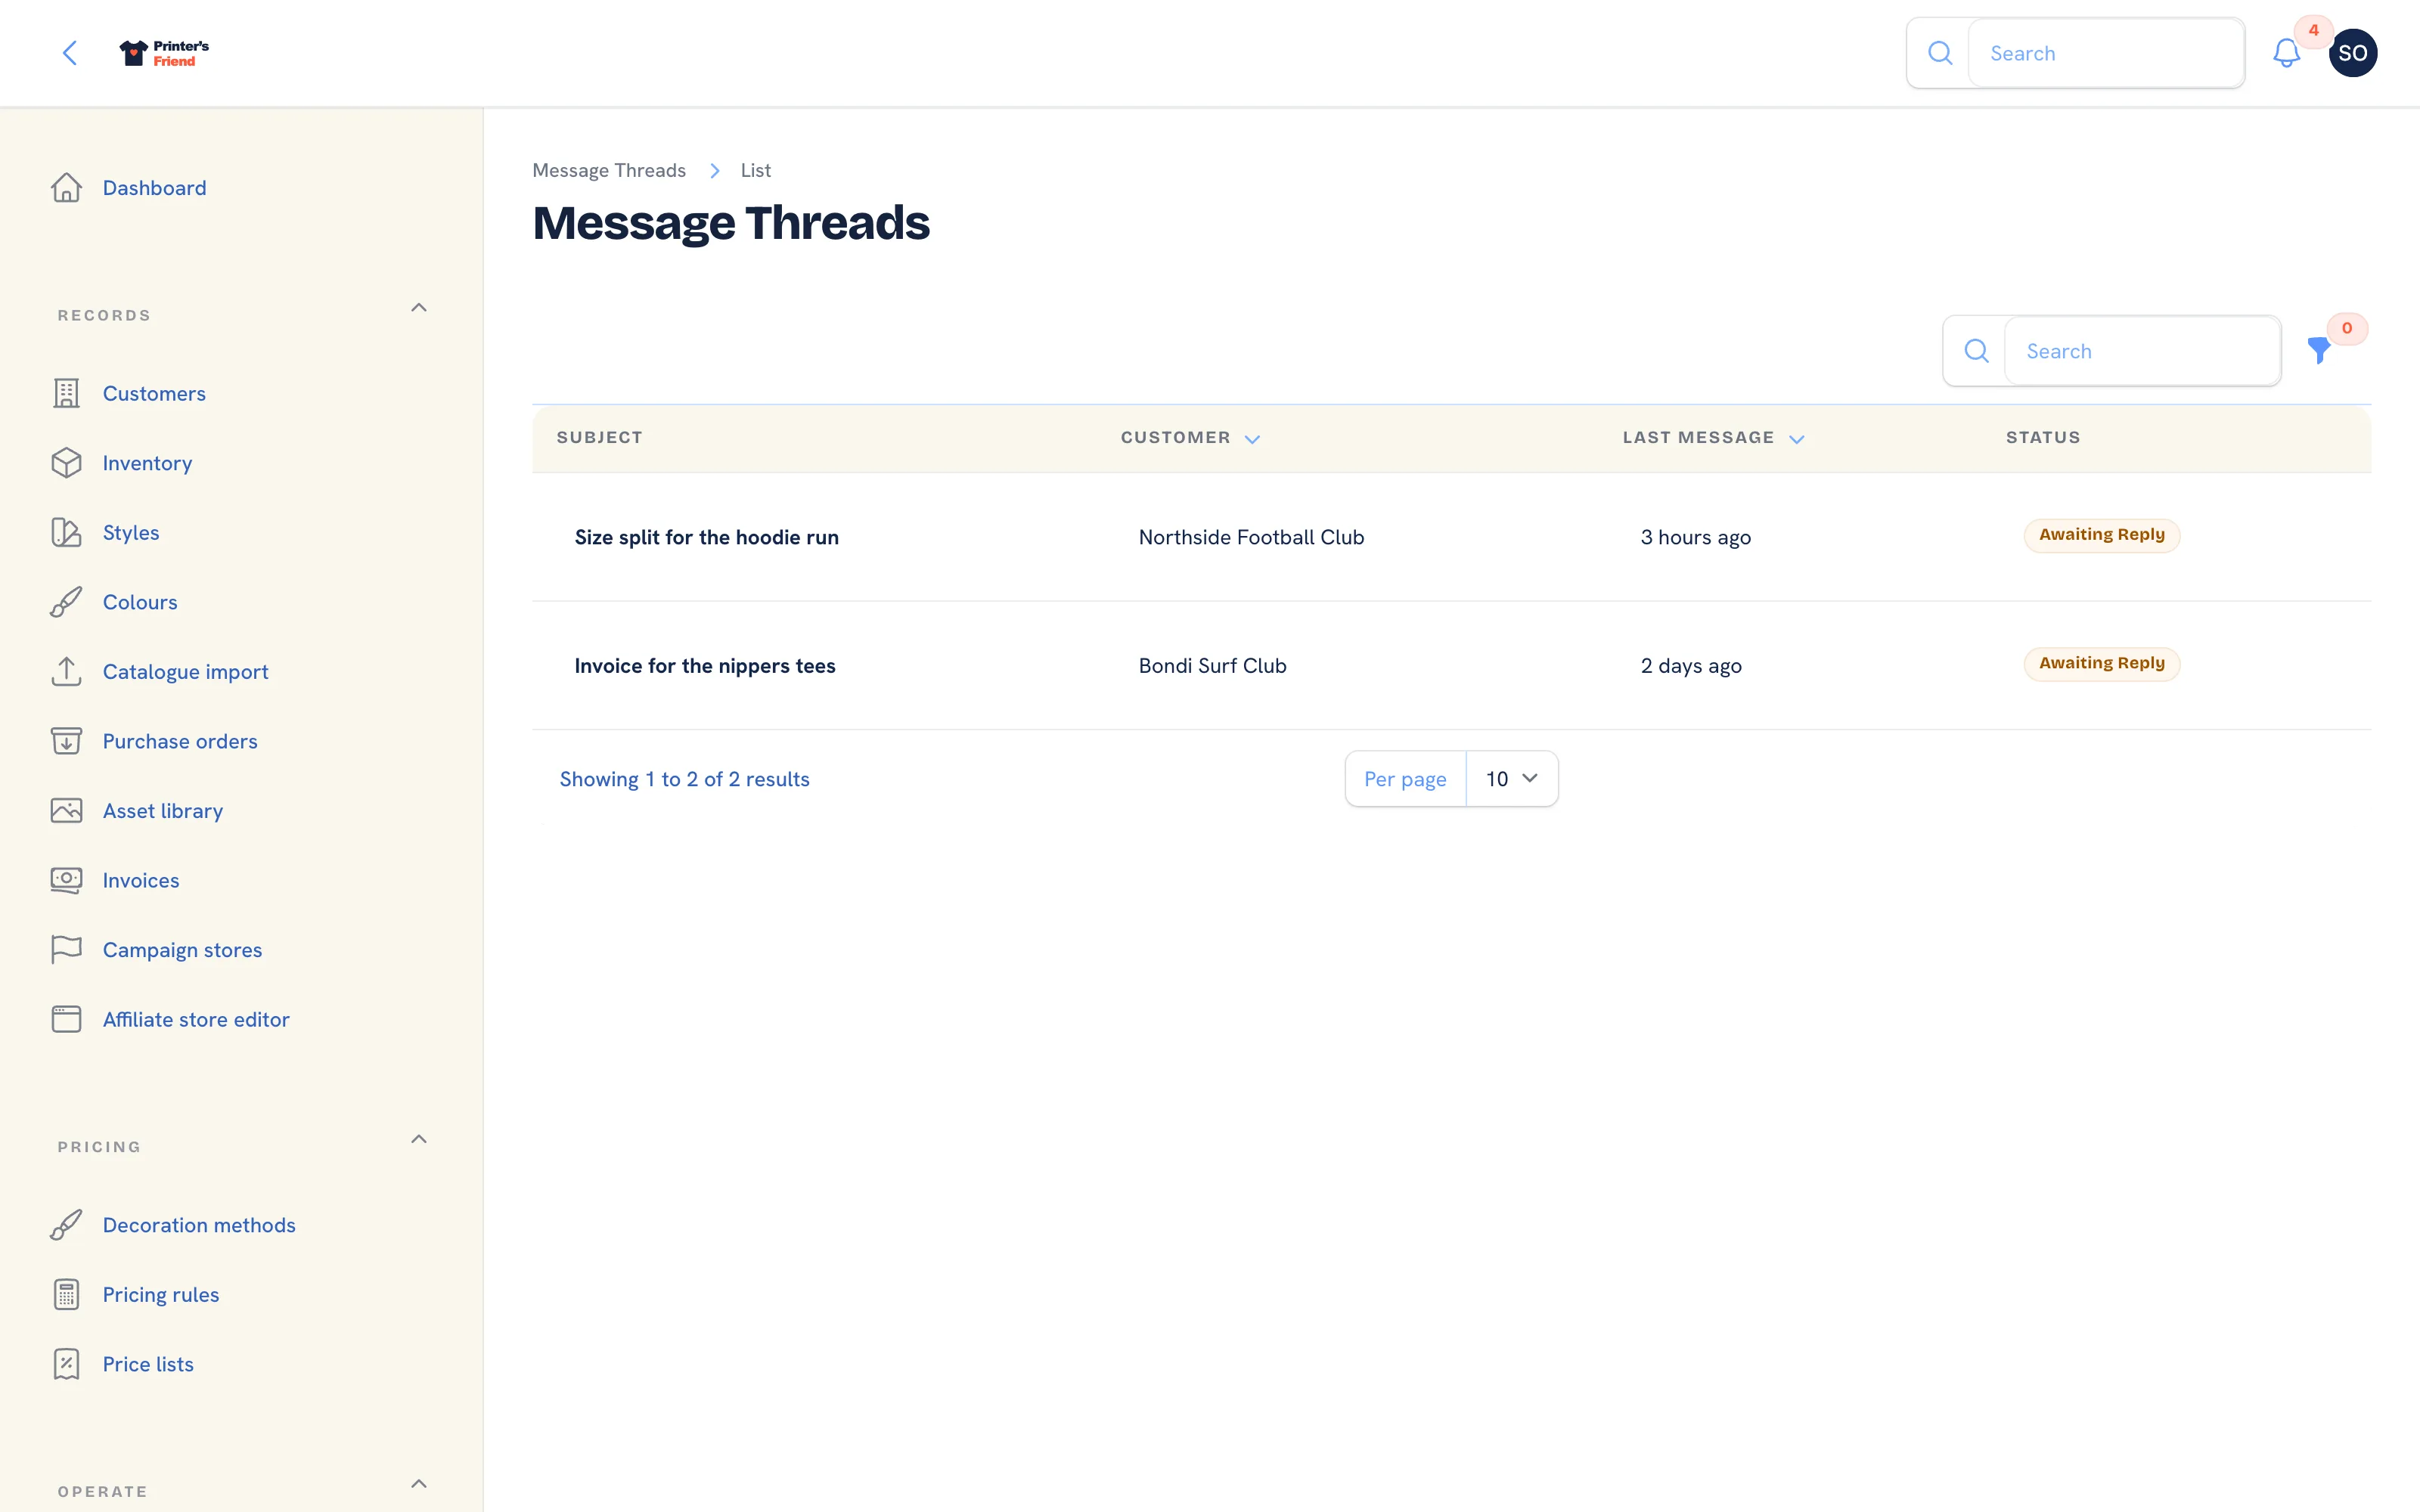This screenshot has height=1512, width=2420.
Task: Click the '3 hours ago' cell
Action: coord(1695,537)
